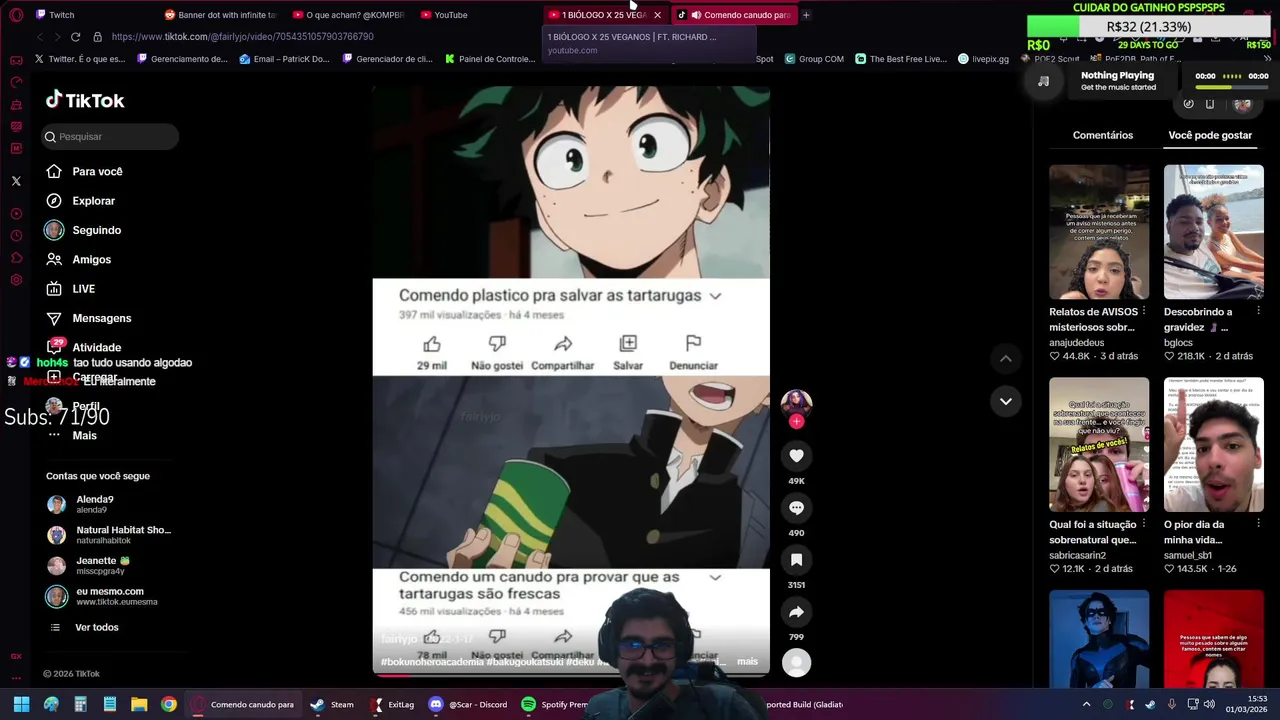Open Windows Start menu
This screenshot has height=720, width=1280.
[x=21, y=704]
